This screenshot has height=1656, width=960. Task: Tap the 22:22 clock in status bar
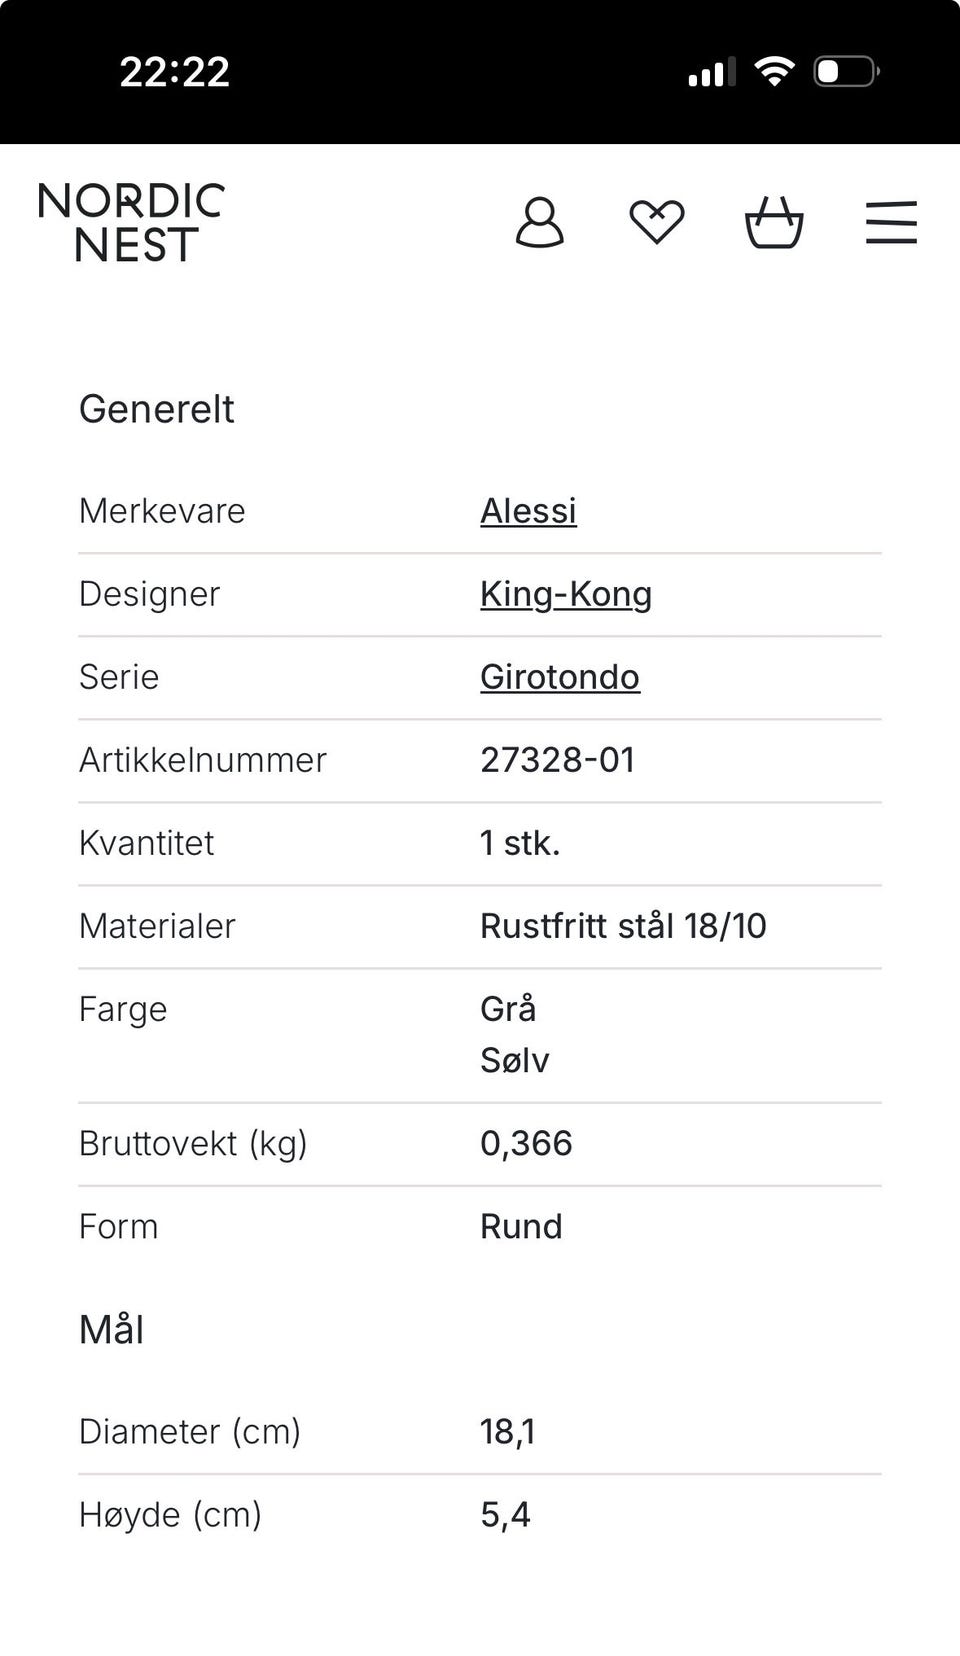(x=175, y=72)
